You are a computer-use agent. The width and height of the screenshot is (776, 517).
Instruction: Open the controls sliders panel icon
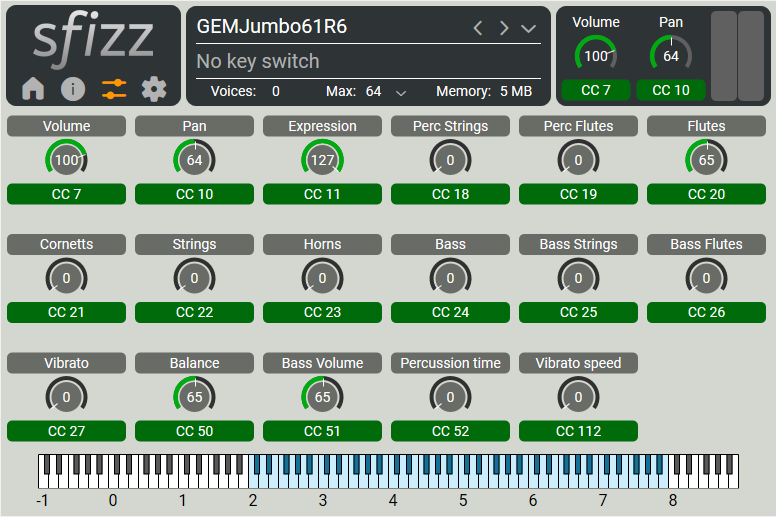tap(114, 89)
